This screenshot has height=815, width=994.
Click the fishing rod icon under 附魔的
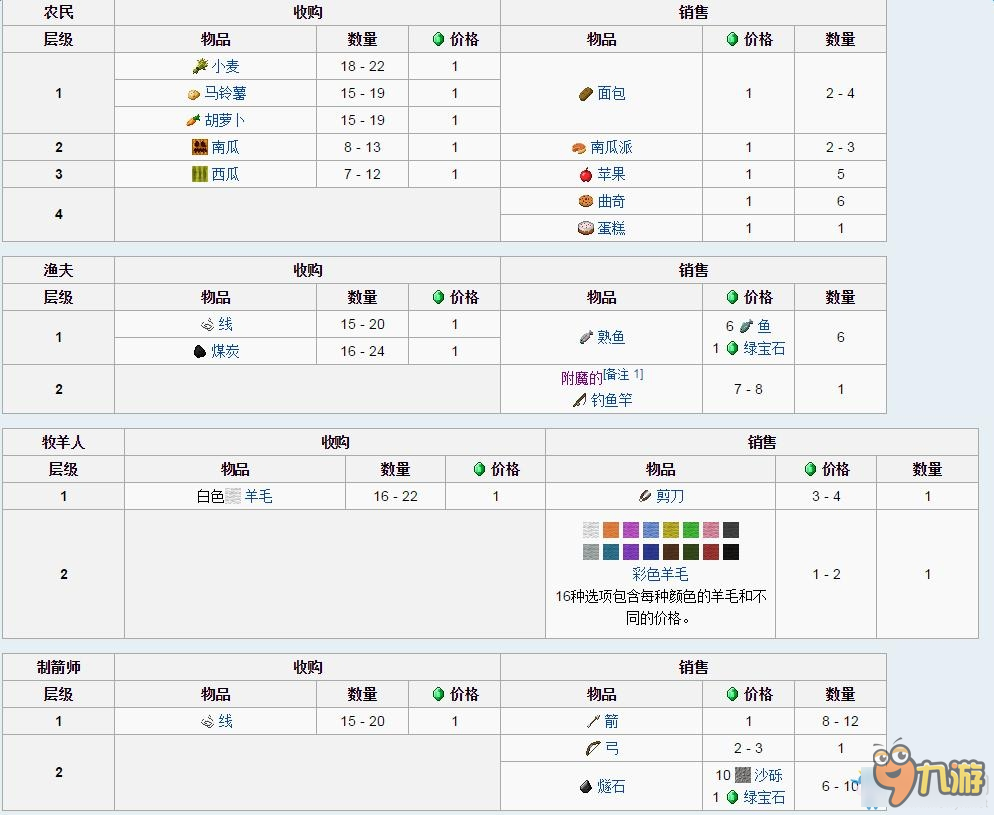tap(578, 398)
